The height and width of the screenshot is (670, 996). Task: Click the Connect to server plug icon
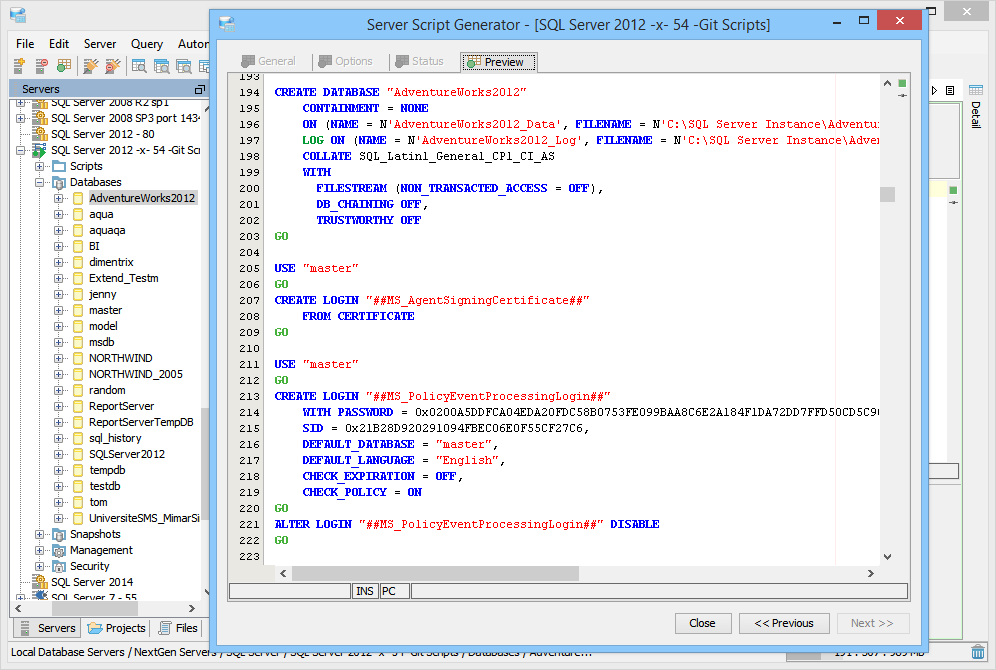tap(90, 65)
